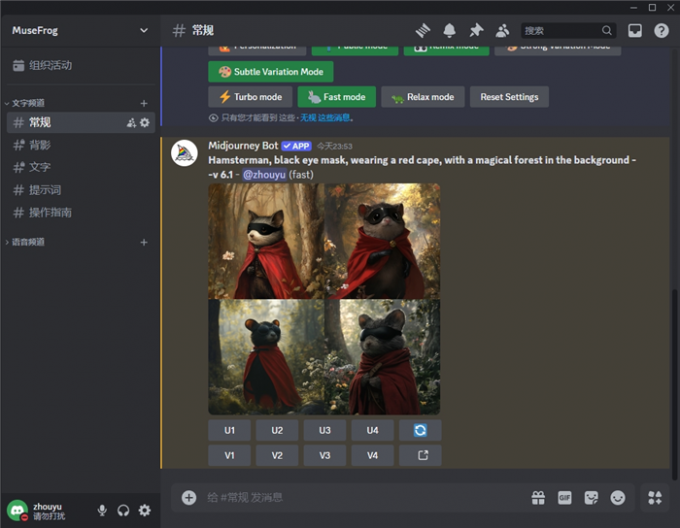The height and width of the screenshot is (528, 680).
Task: Switch to the 文字 channel
Action: coord(81,168)
